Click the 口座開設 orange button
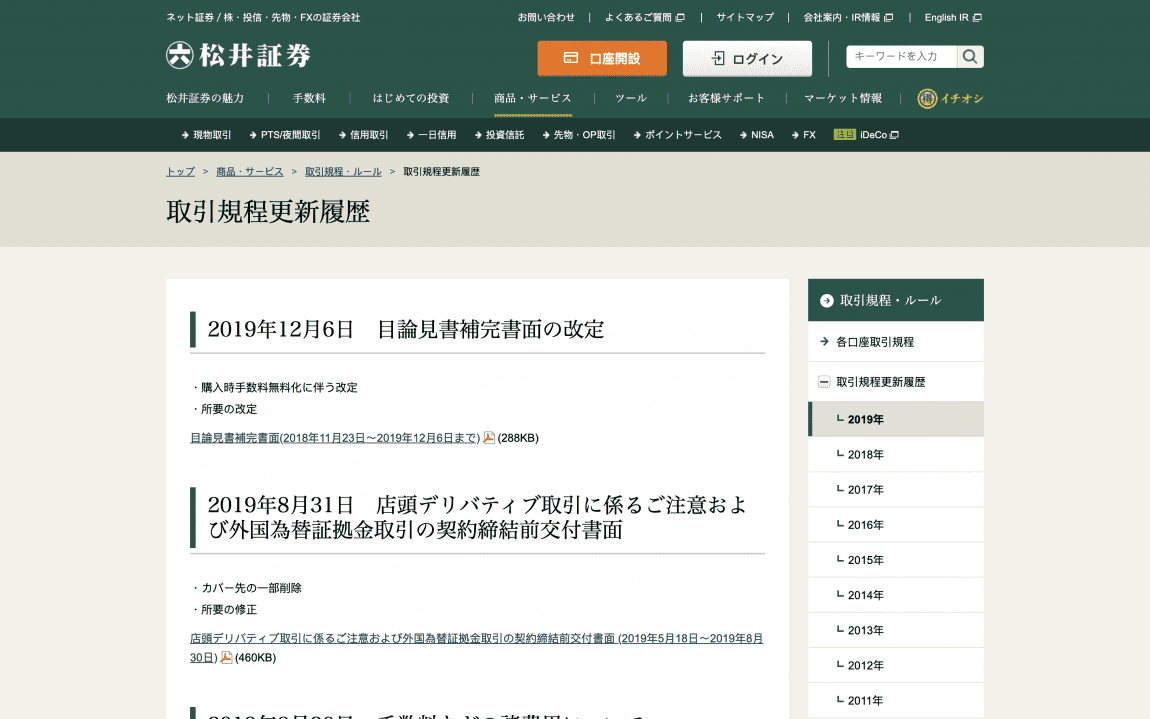The width and height of the screenshot is (1150, 719). (x=602, y=58)
